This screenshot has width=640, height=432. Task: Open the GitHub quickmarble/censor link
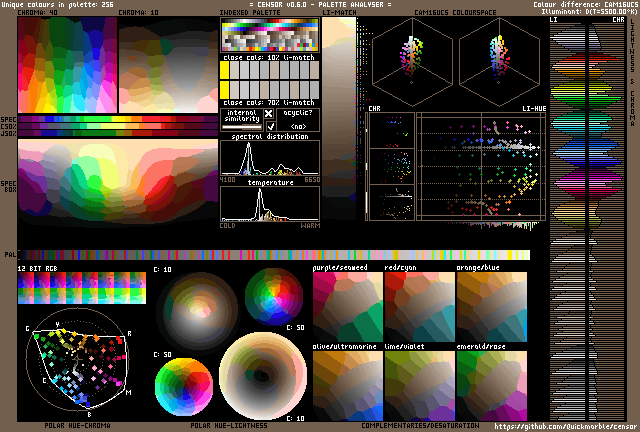click(x=567, y=425)
